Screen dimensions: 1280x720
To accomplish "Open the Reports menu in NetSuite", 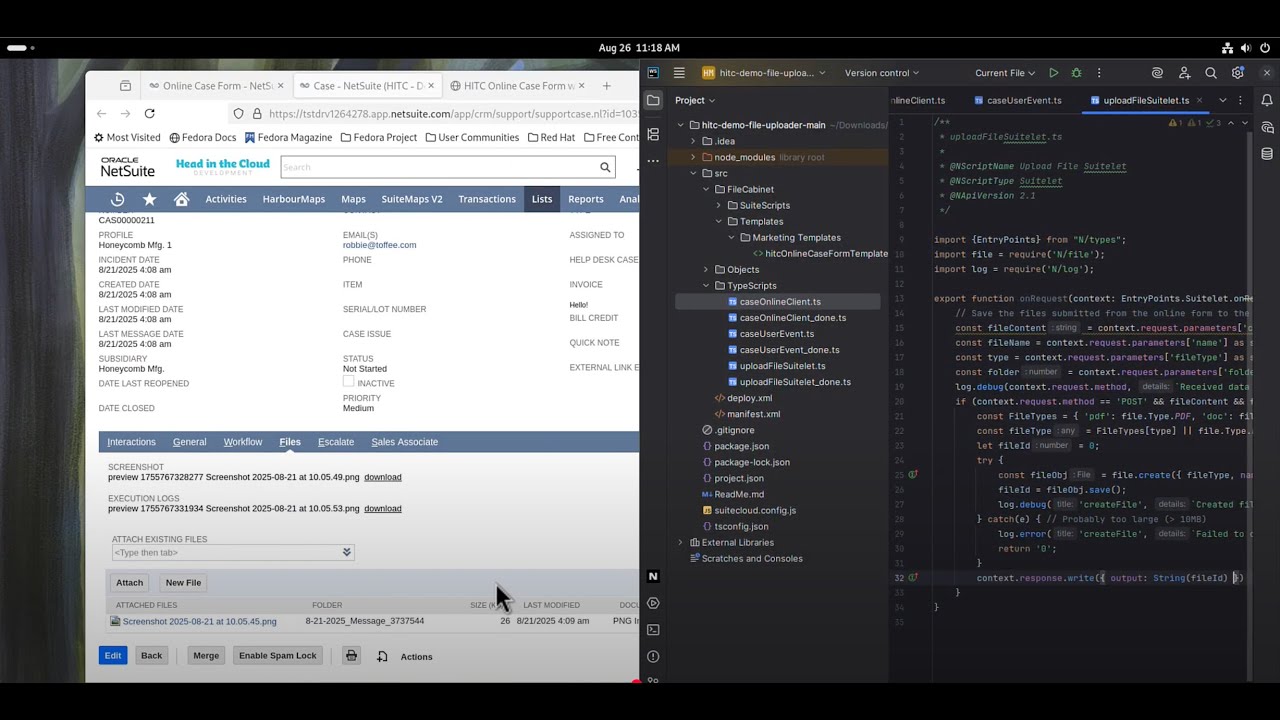I will [x=586, y=199].
